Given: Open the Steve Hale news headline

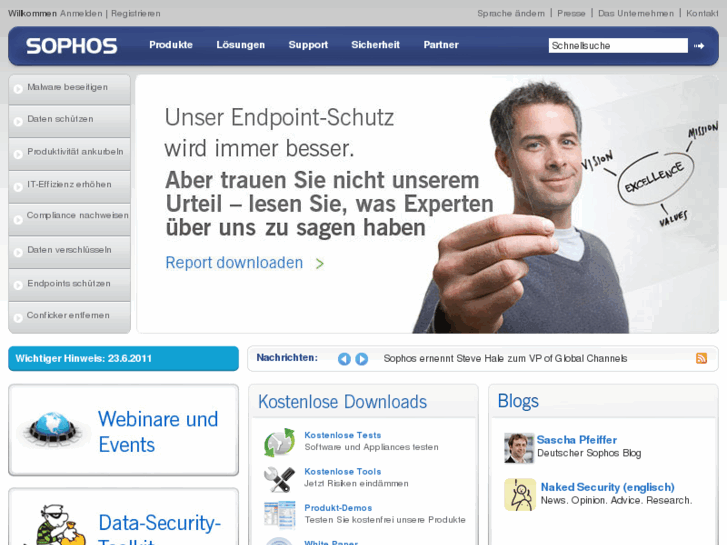Looking at the screenshot, I should pos(505,359).
